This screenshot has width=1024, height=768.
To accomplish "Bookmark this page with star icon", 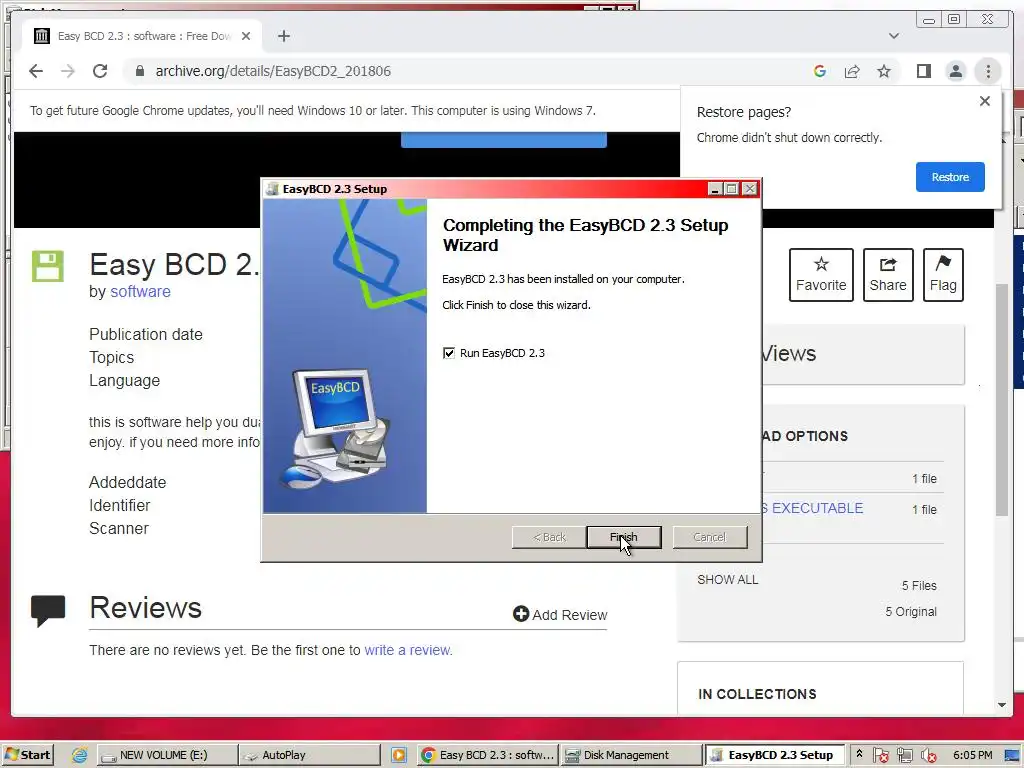I will (x=884, y=71).
